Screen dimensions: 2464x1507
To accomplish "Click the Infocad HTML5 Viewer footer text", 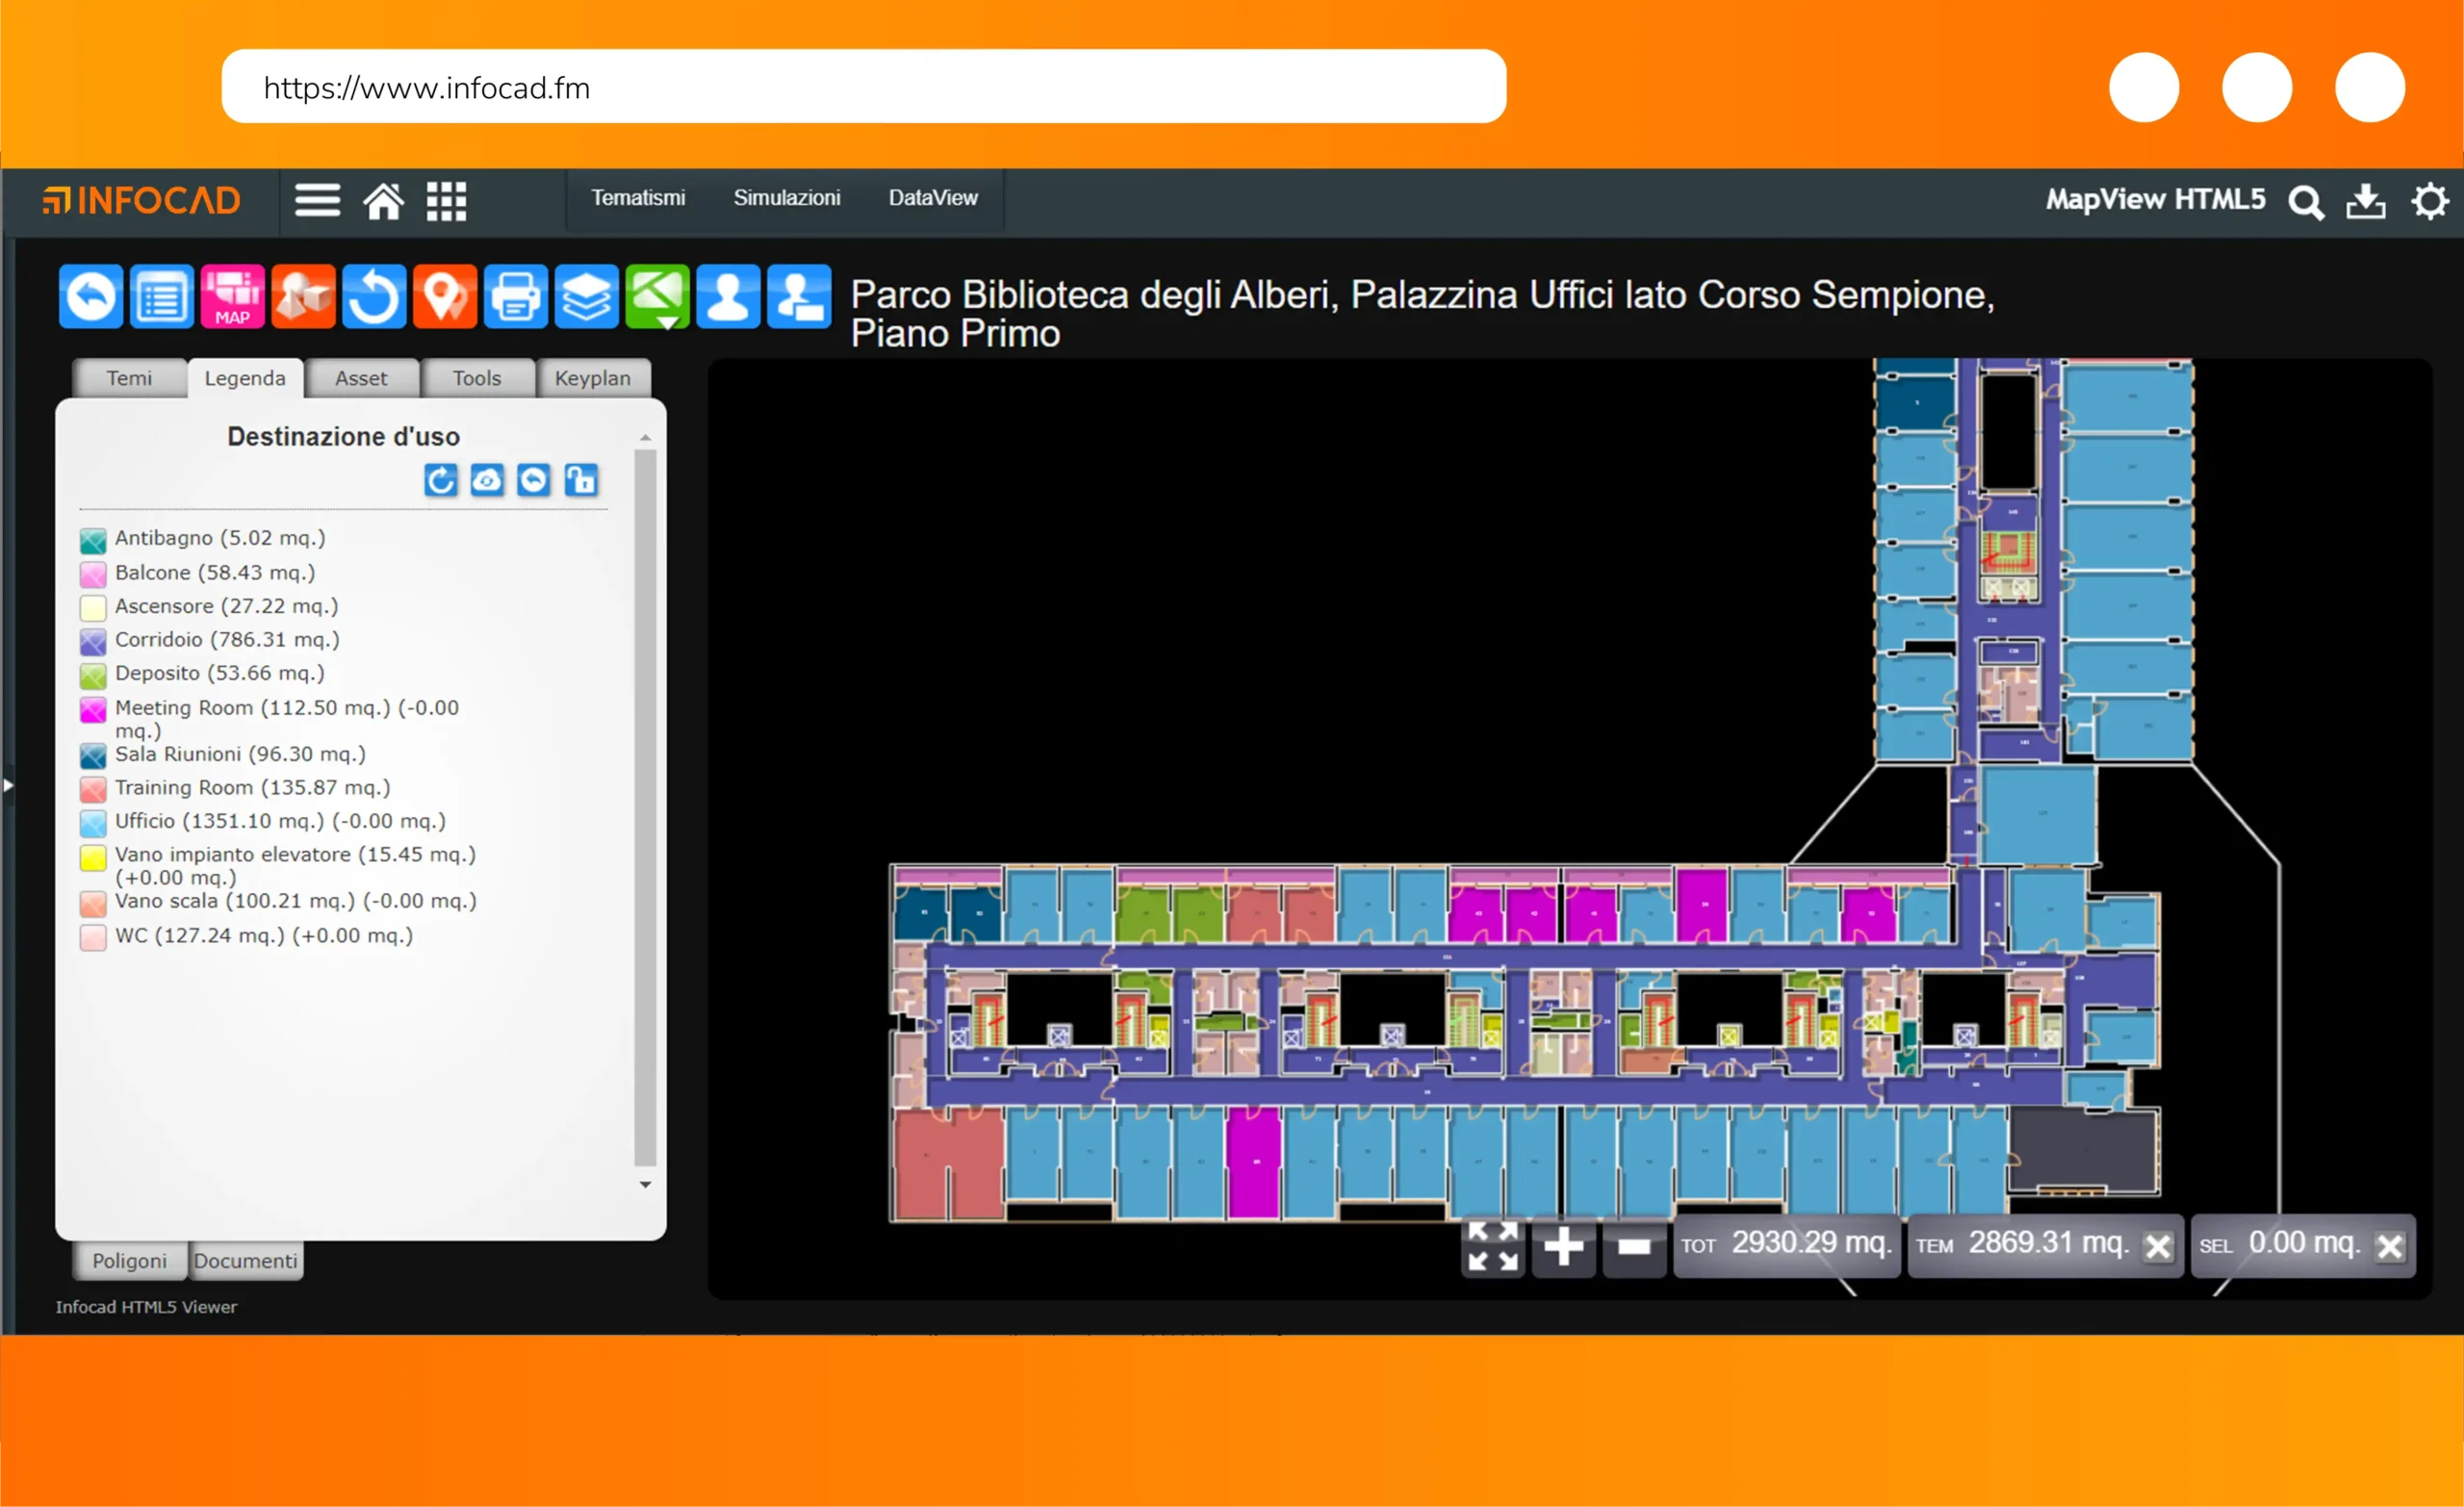I will [146, 1308].
